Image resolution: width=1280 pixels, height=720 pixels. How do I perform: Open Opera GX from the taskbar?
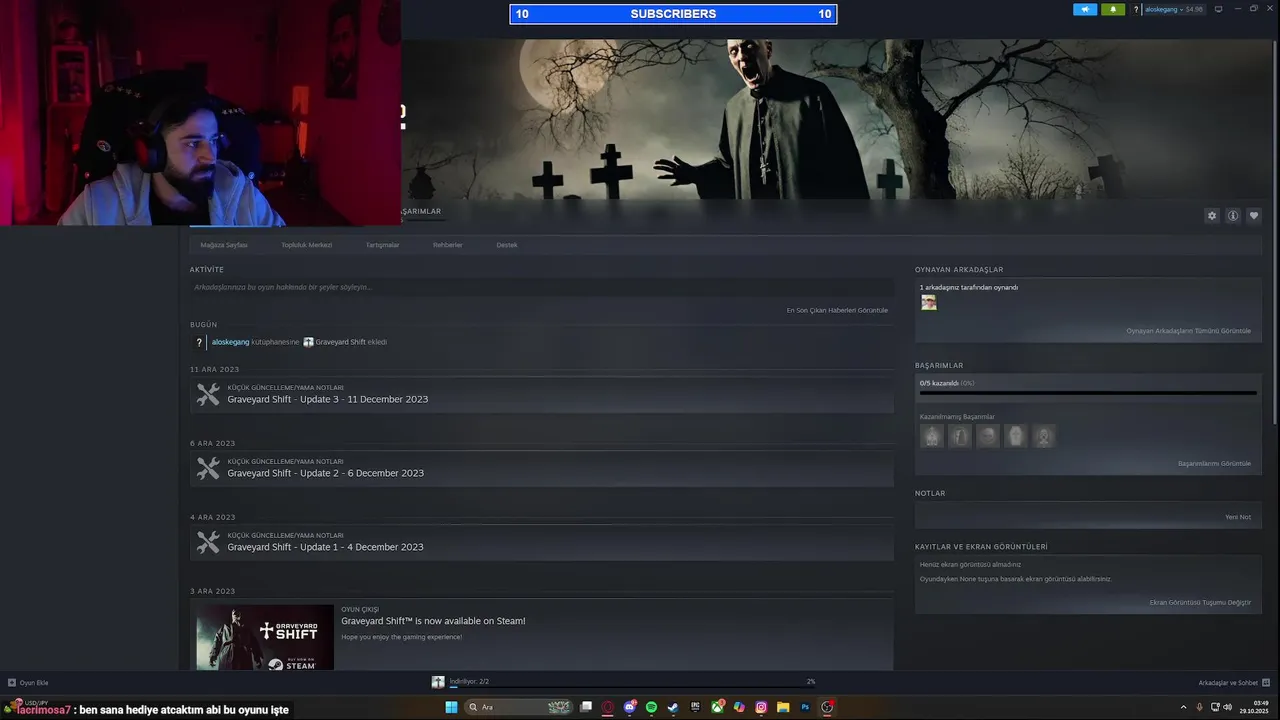point(608,707)
